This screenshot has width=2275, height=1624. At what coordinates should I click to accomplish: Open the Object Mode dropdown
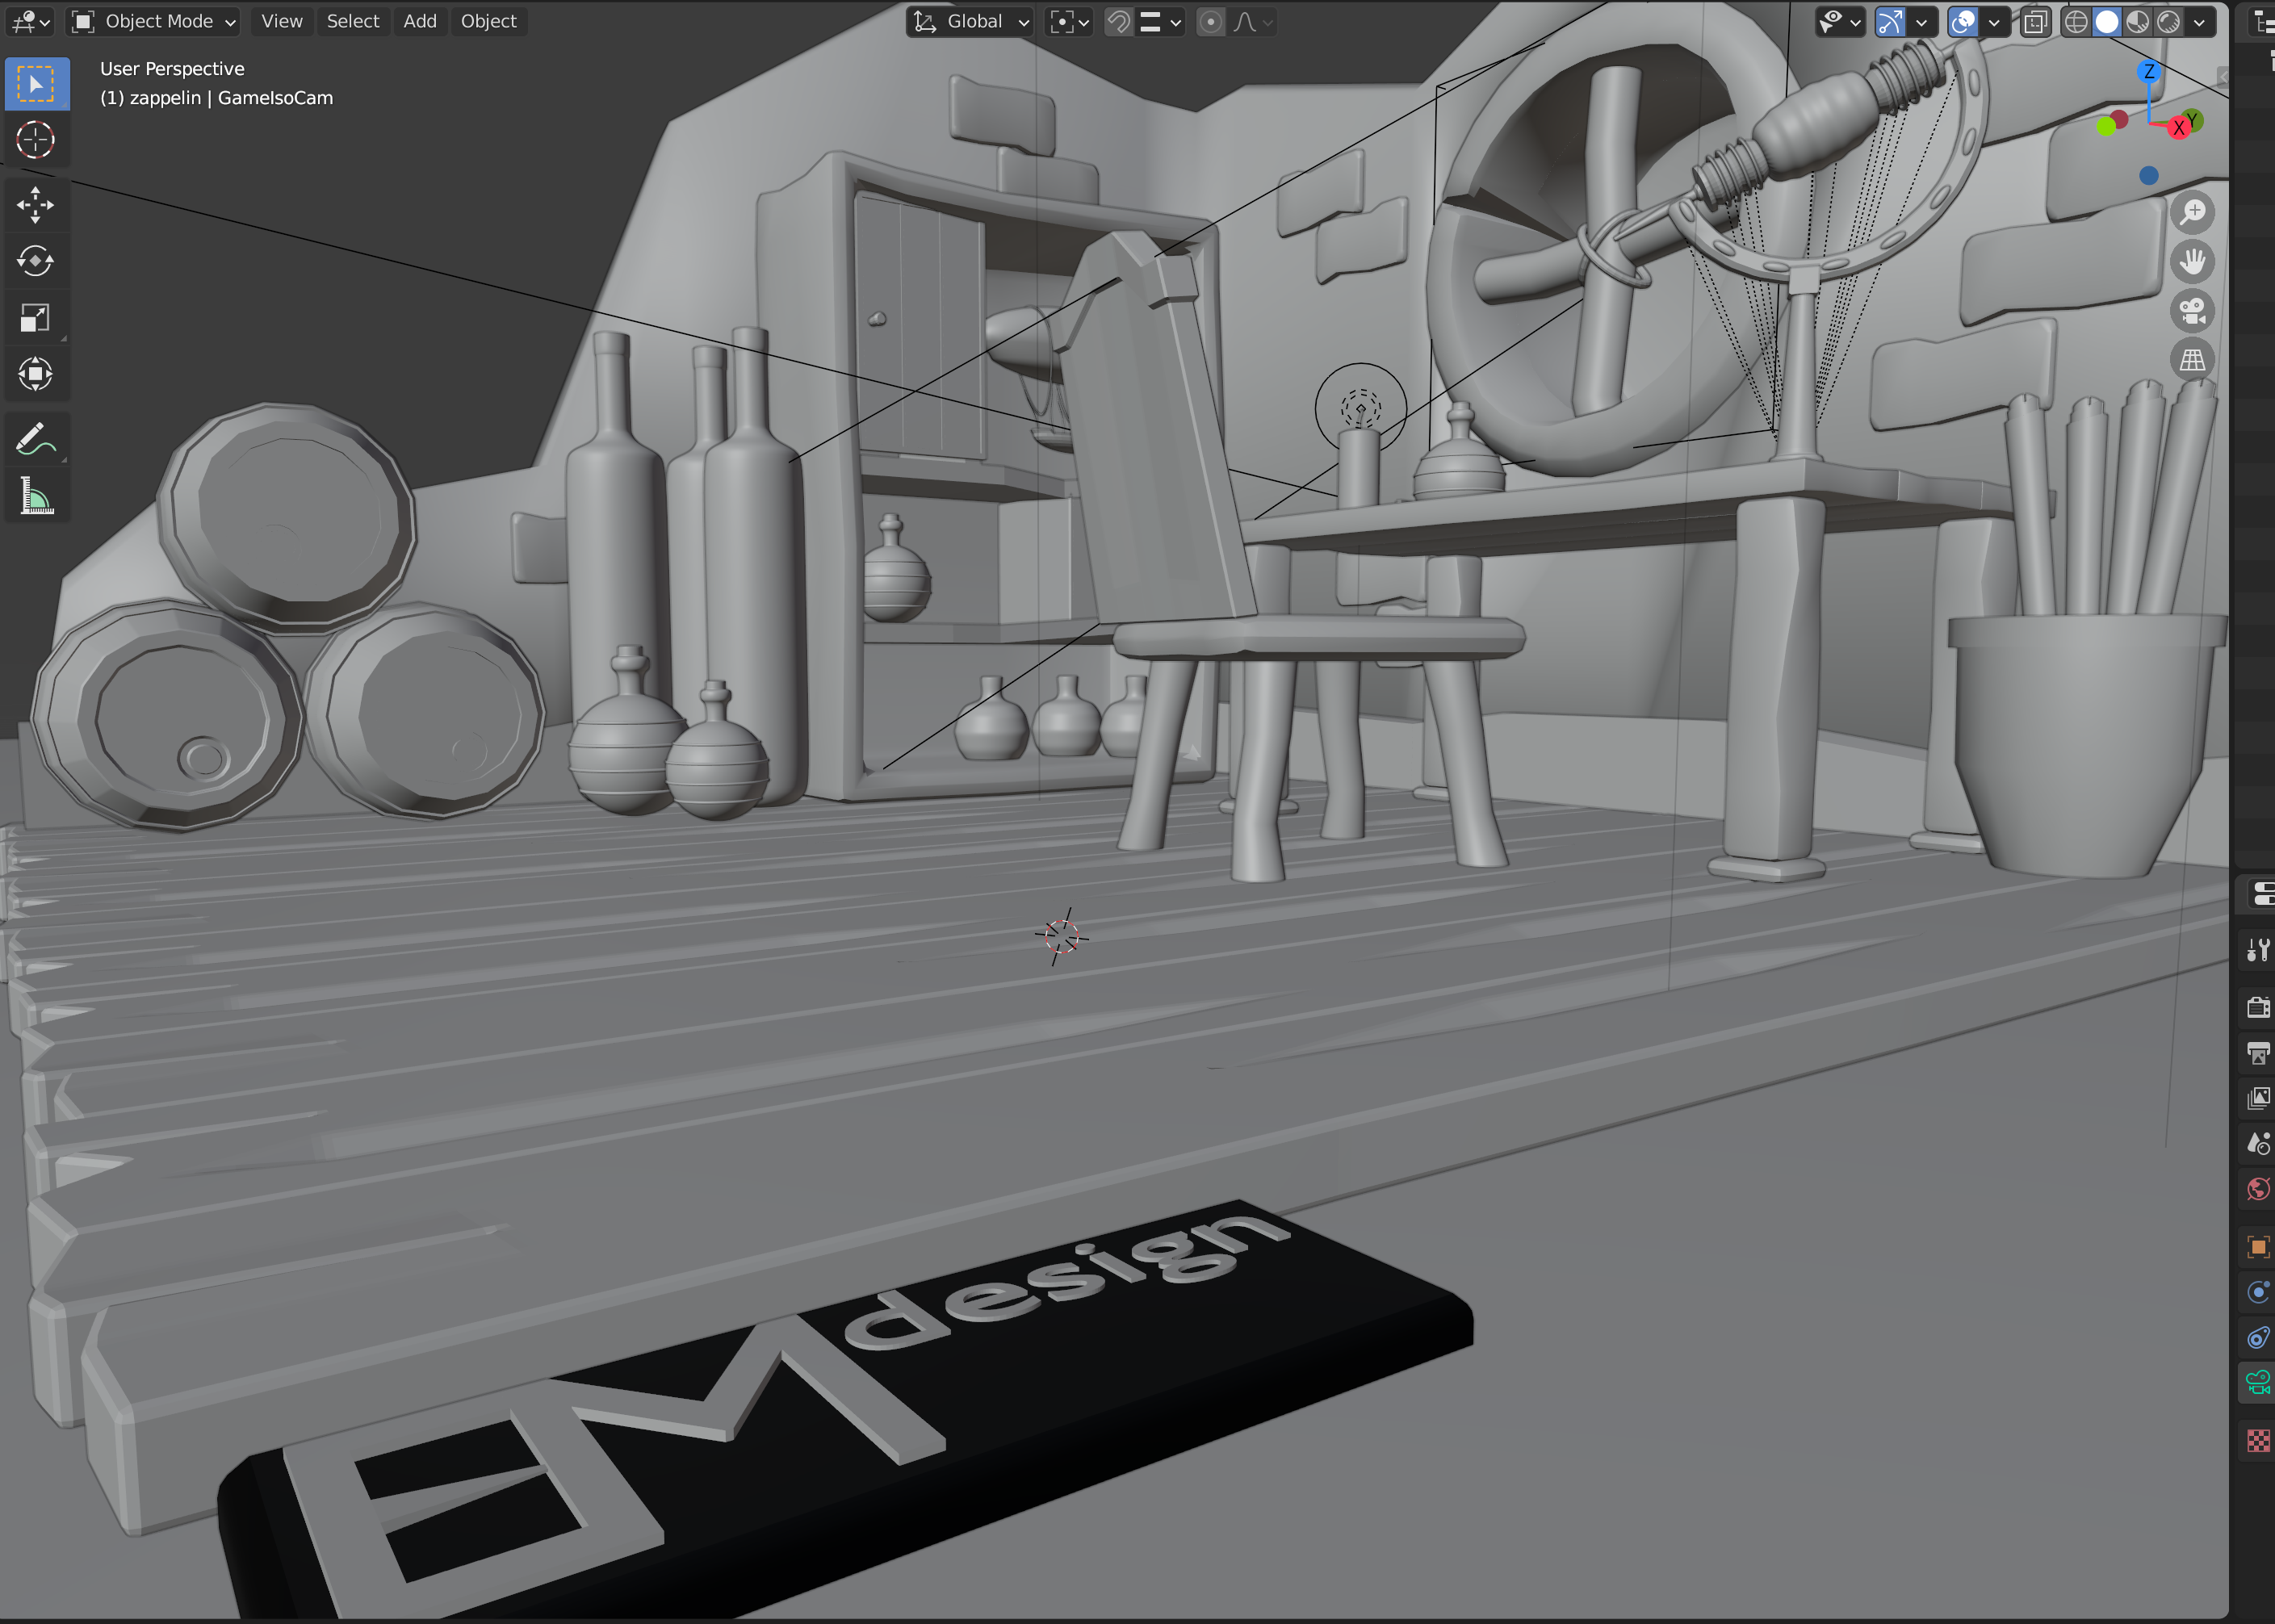pos(154,22)
